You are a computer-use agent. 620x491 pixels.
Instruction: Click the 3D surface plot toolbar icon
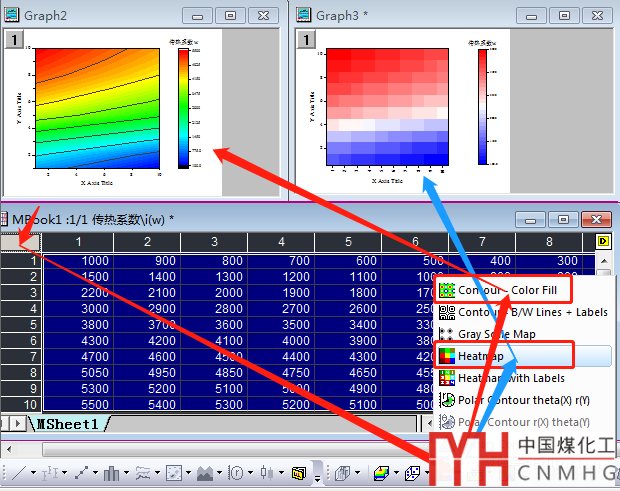(381, 472)
